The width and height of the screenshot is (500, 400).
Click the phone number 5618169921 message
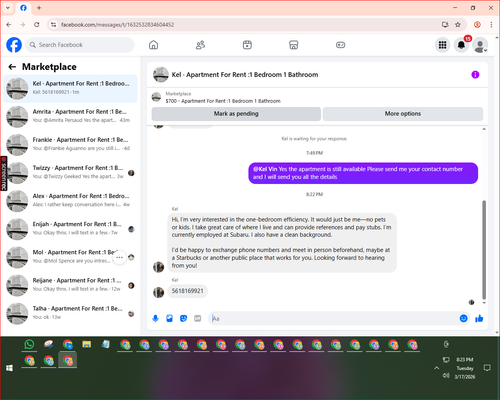(187, 291)
